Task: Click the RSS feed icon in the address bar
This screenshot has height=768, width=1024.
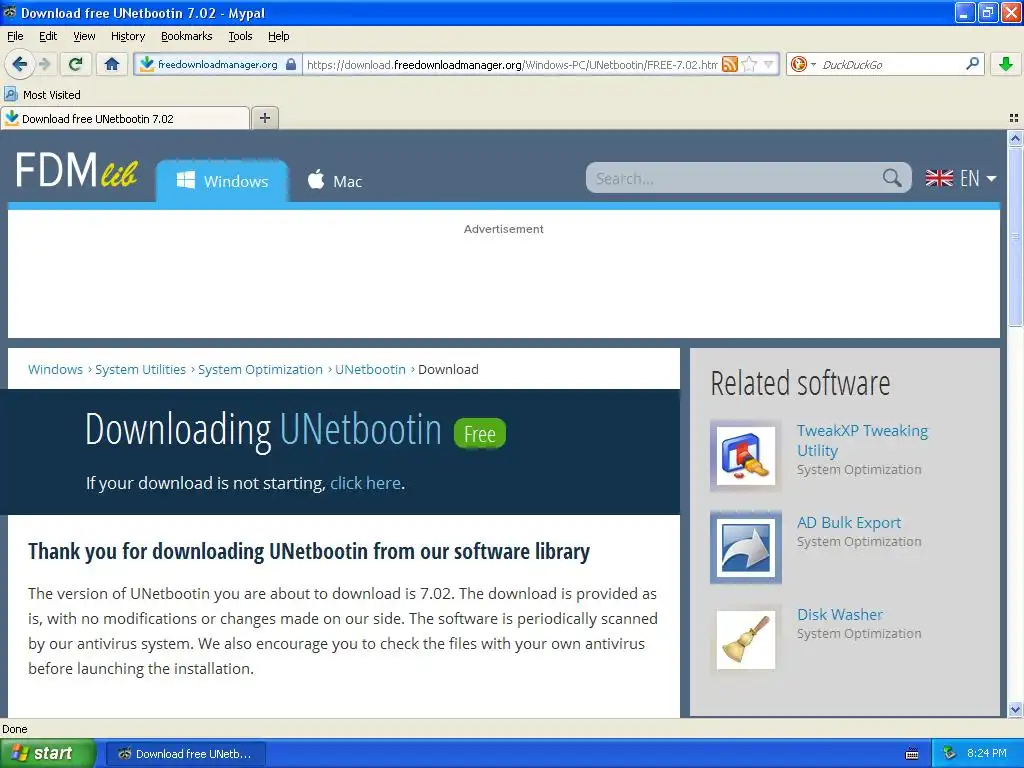Action: point(729,64)
